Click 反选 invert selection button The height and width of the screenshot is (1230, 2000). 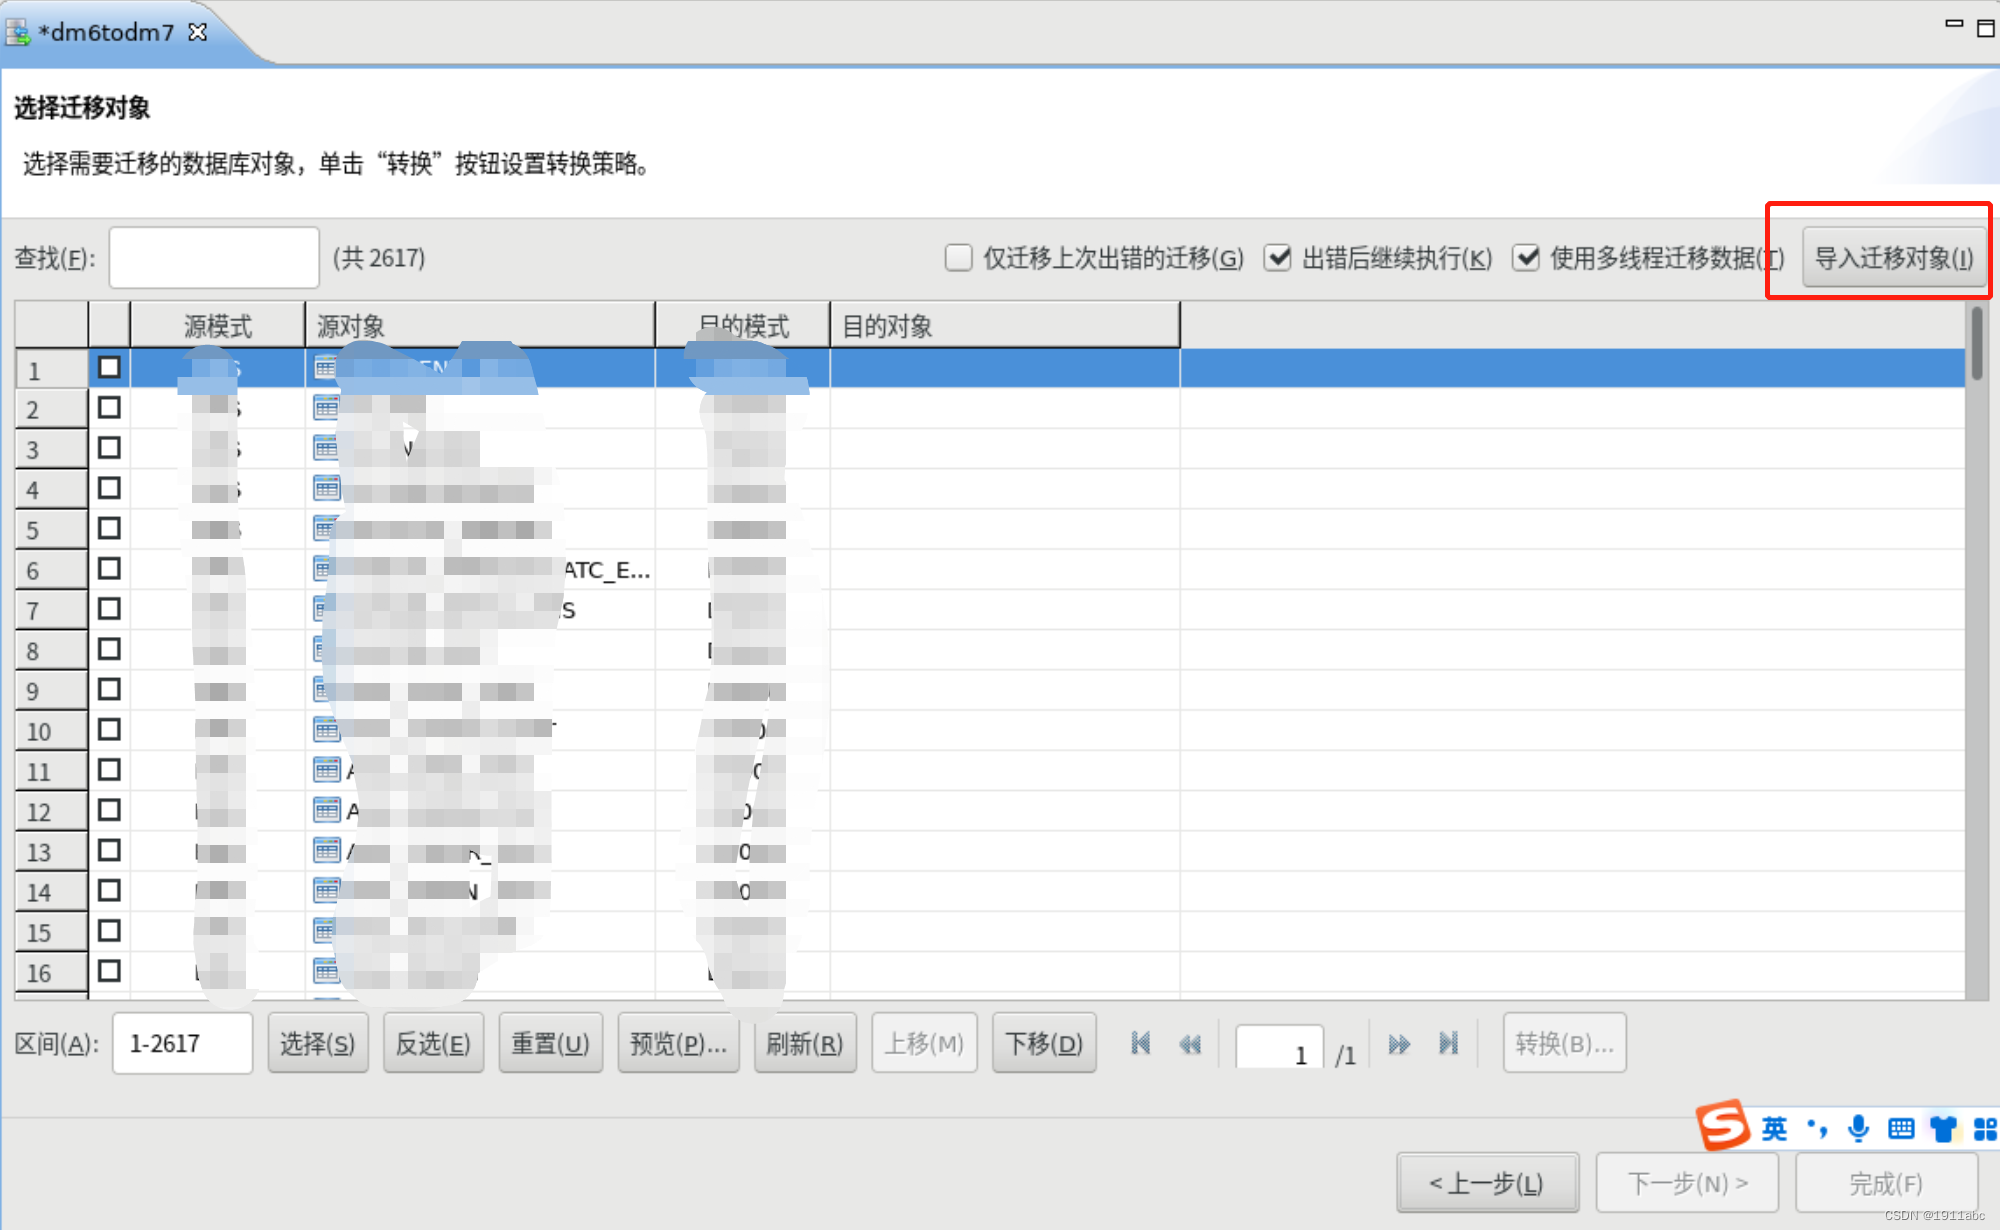433,1044
